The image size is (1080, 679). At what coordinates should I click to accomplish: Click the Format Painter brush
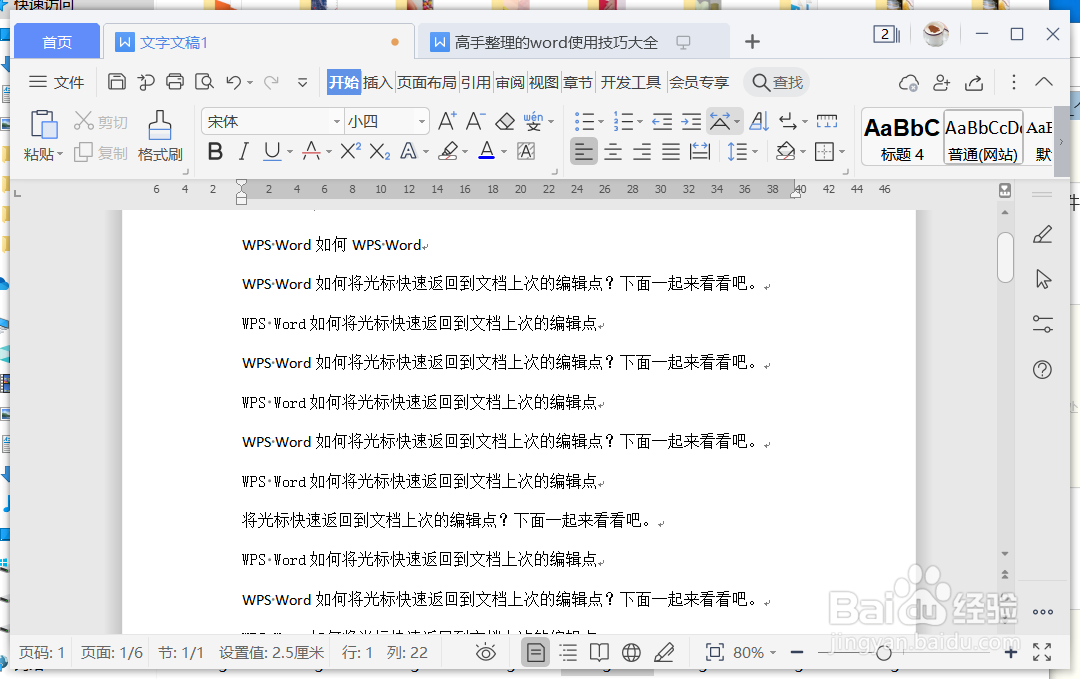pyautogui.click(x=160, y=125)
